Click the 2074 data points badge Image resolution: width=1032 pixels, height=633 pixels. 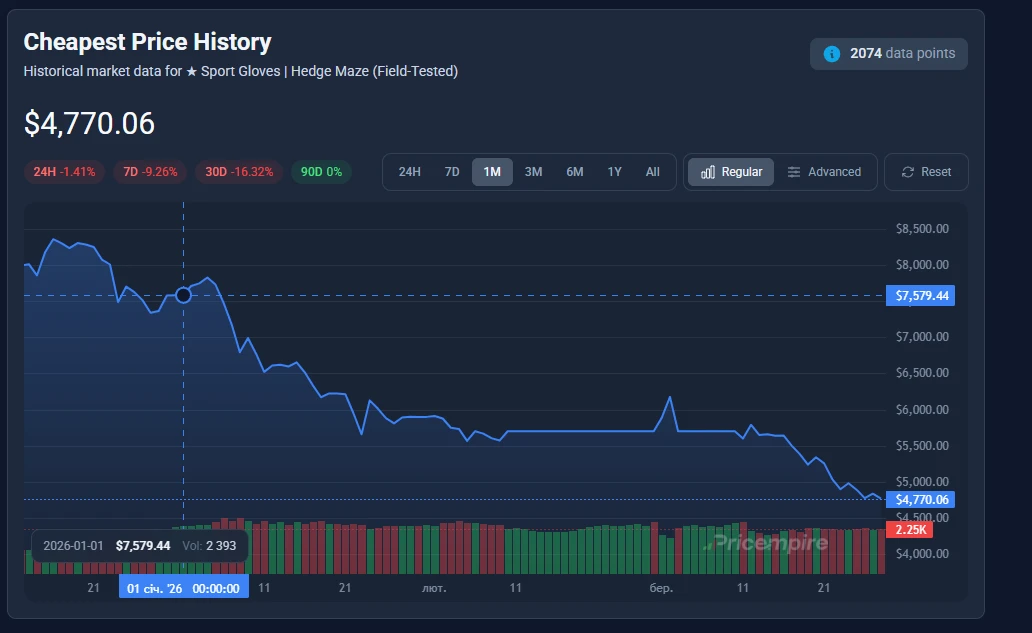(889, 54)
